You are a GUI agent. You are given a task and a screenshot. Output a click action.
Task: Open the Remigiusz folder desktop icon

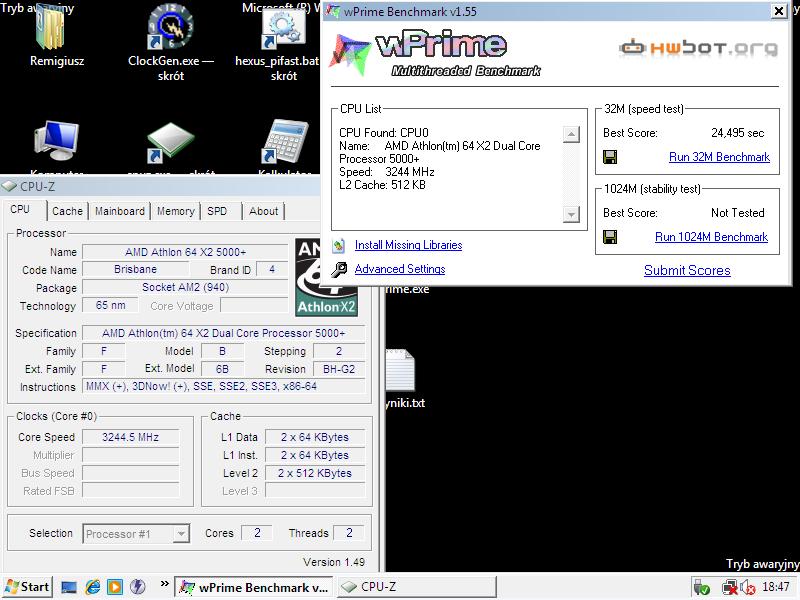point(51,28)
